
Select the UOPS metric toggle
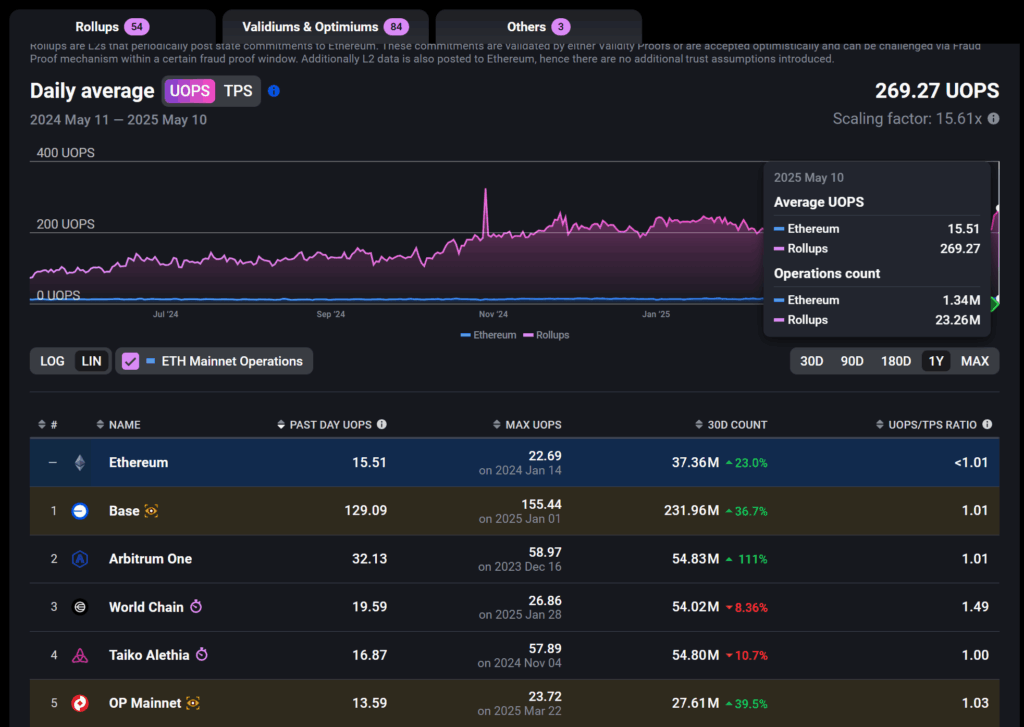189,91
